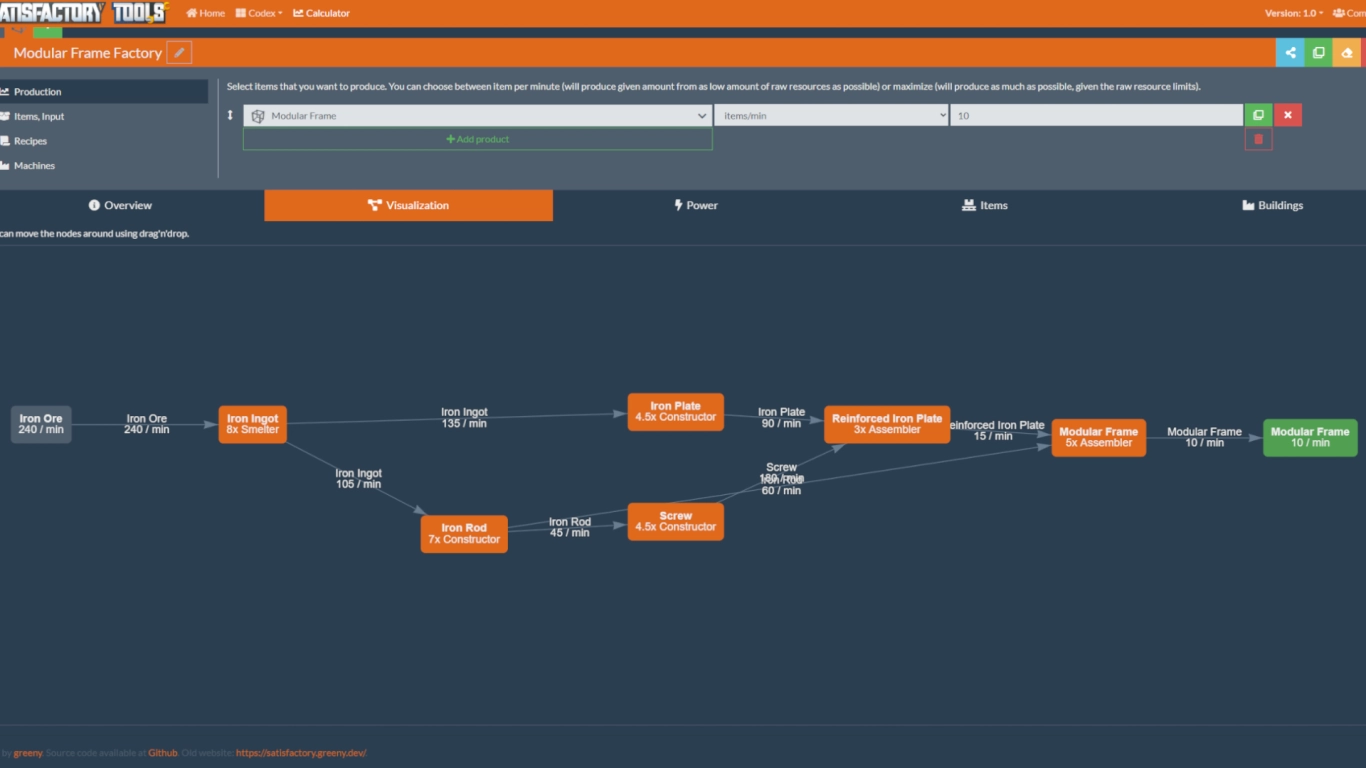Switch to the Power tab
Viewport: 1366px width, 768px height.
point(696,205)
